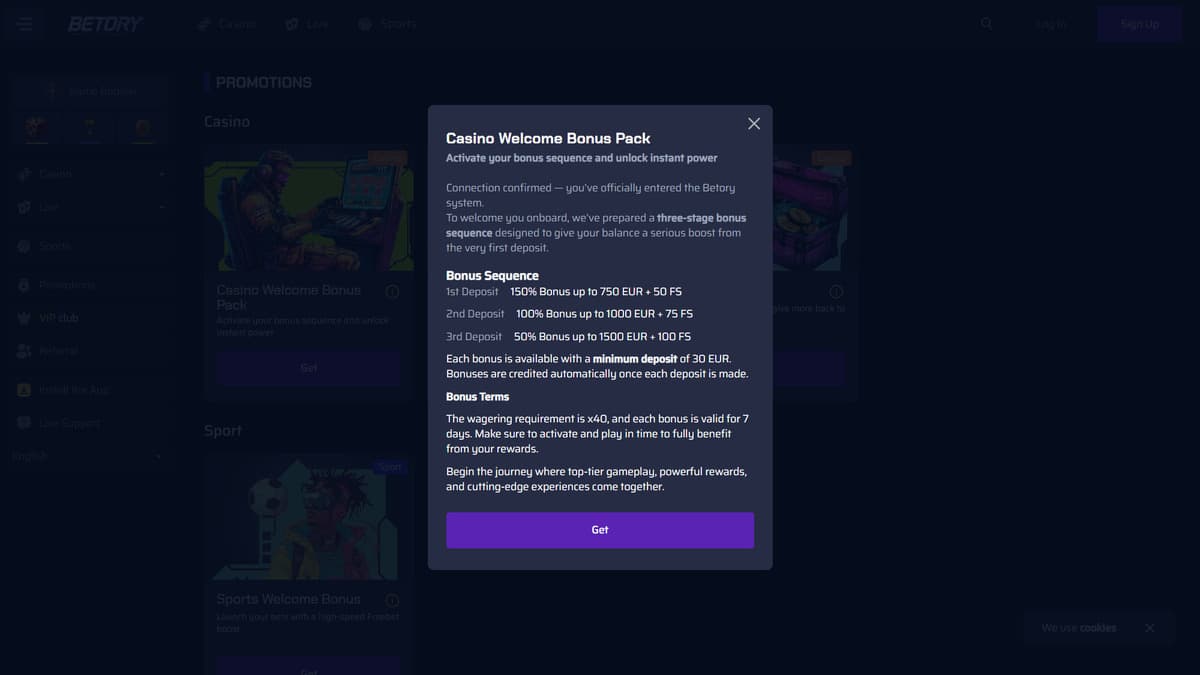Click the 'PROMOTIONS' page heading
The width and height of the screenshot is (1200, 675).
tap(264, 82)
